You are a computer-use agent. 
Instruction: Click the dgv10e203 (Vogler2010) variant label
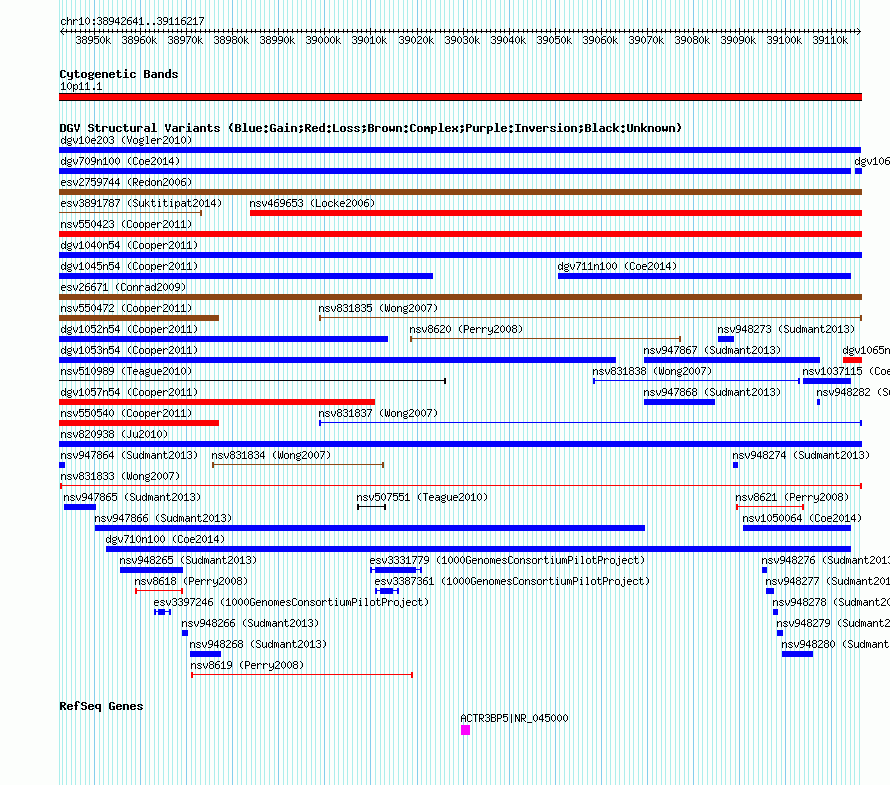(x=126, y=140)
